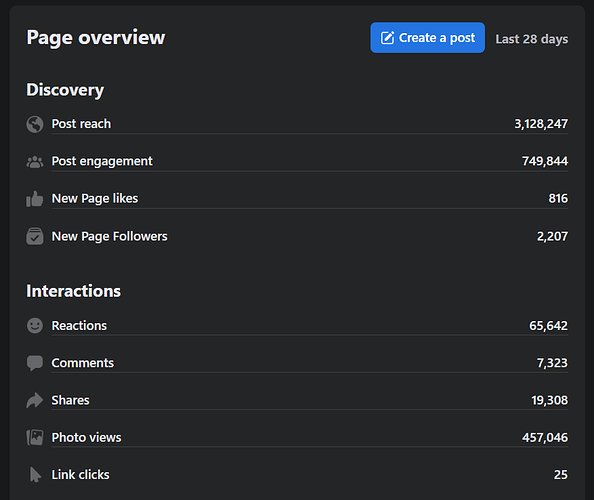This screenshot has height=500, width=594.
Task: Click the Shares count 19,308
Action: [x=549, y=400]
